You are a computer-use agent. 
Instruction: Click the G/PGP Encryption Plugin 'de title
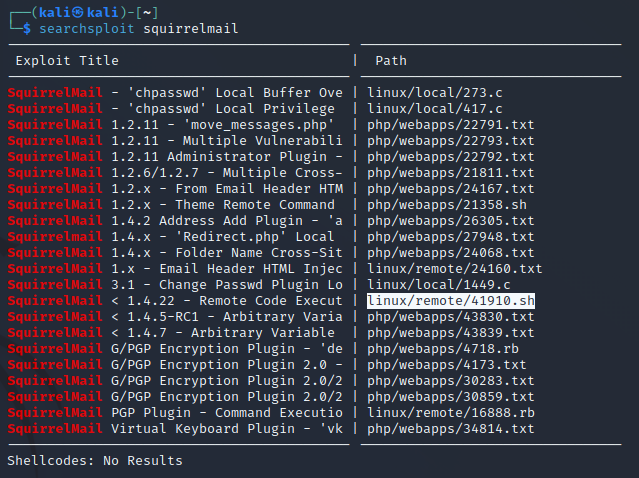coord(175,349)
